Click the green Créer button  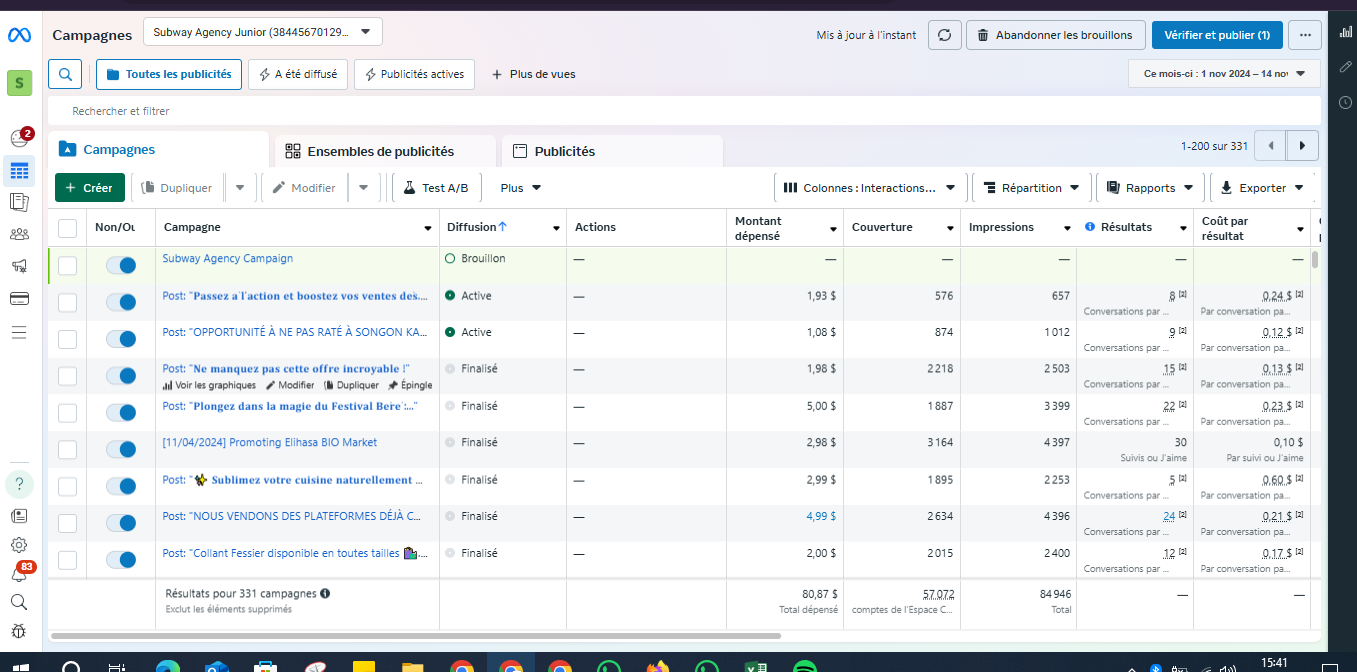click(x=90, y=187)
